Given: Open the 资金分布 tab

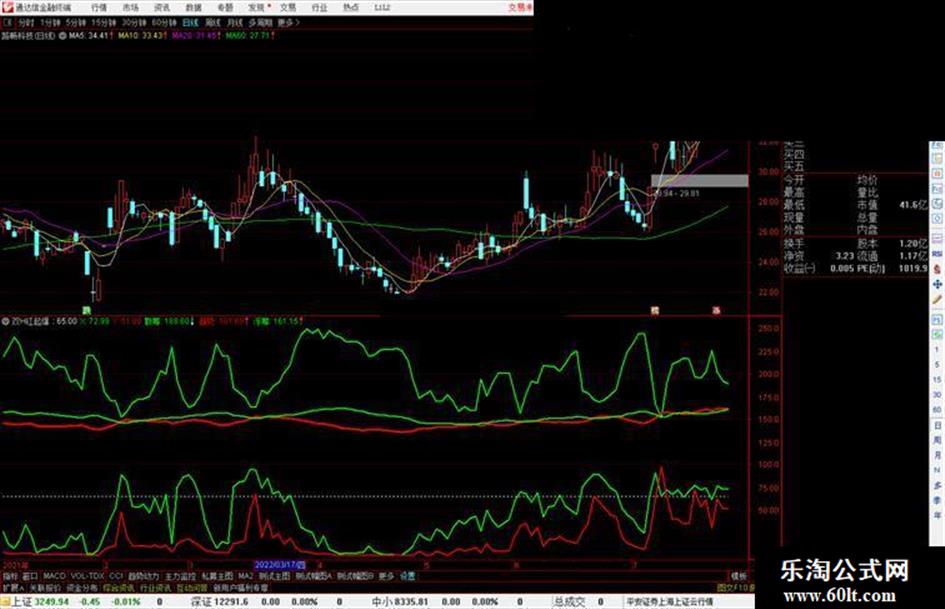Looking at the screenshot, I should 81,587.
